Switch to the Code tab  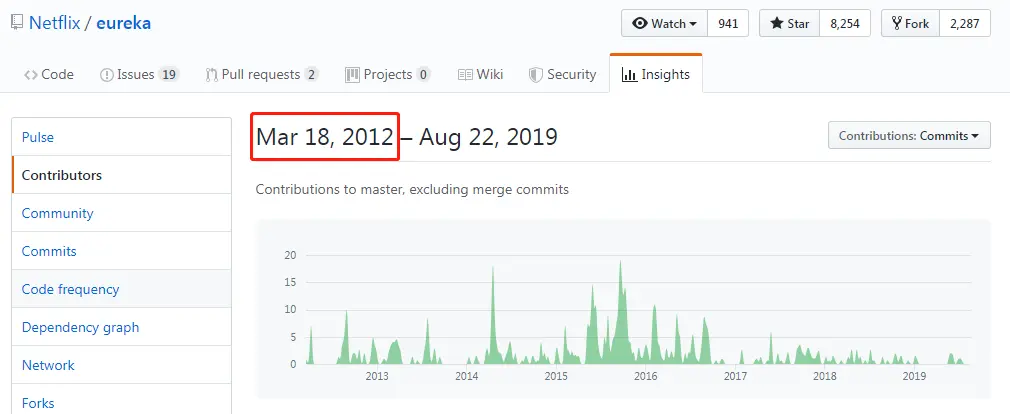(49, 74)
